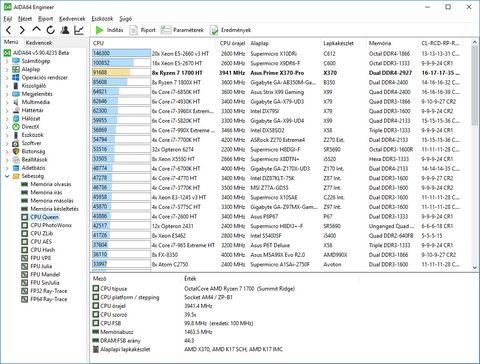Sort by CPU órajel column header

[232, 43]
